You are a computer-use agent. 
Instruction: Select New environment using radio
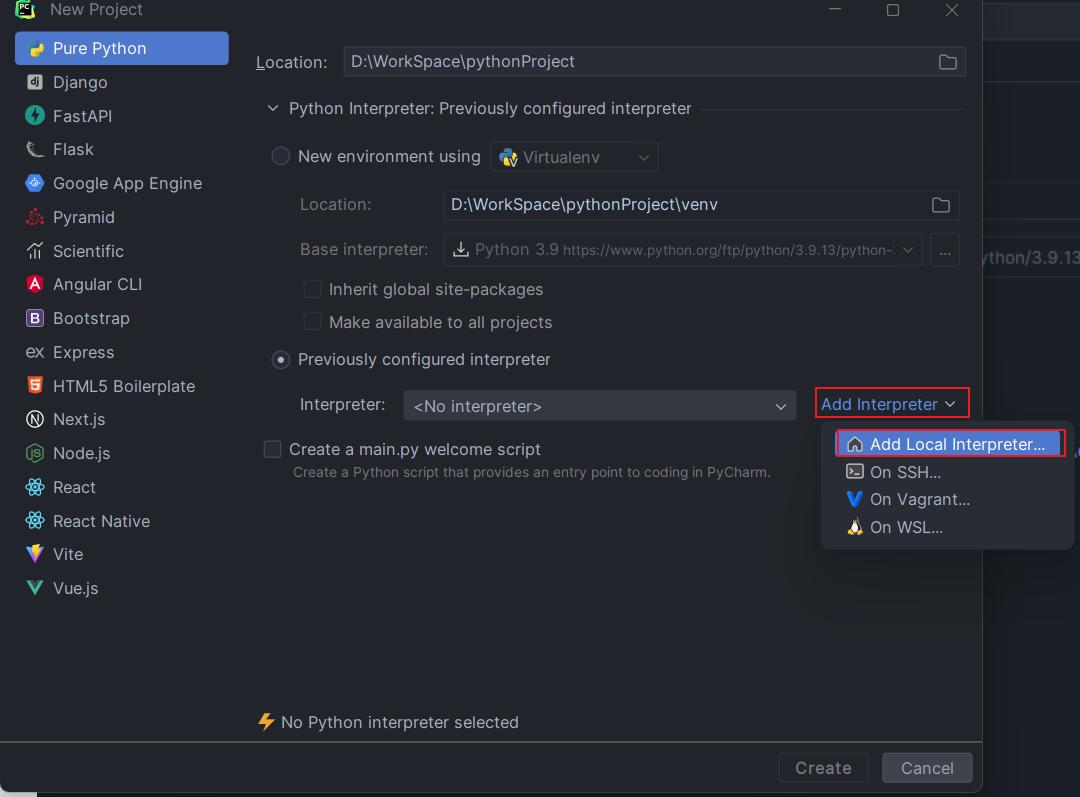[x=281, y=156]
